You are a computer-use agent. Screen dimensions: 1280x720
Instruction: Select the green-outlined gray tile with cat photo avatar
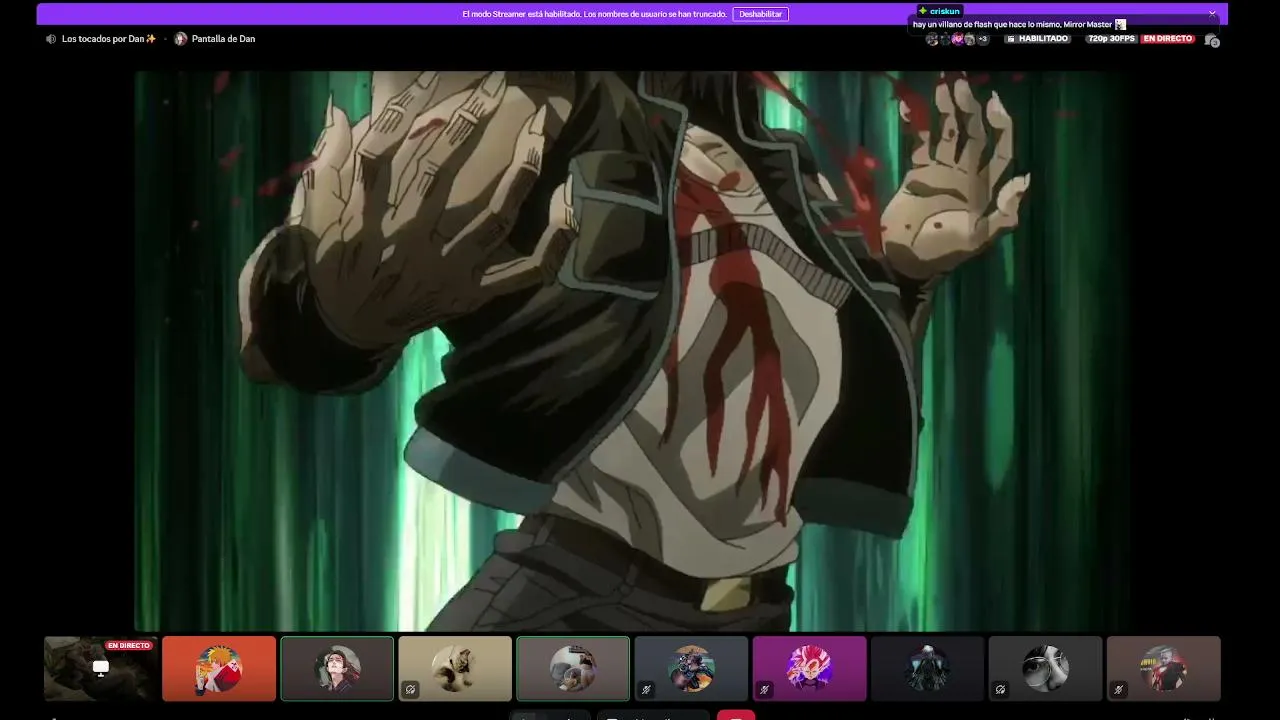(x=573, y=668)
